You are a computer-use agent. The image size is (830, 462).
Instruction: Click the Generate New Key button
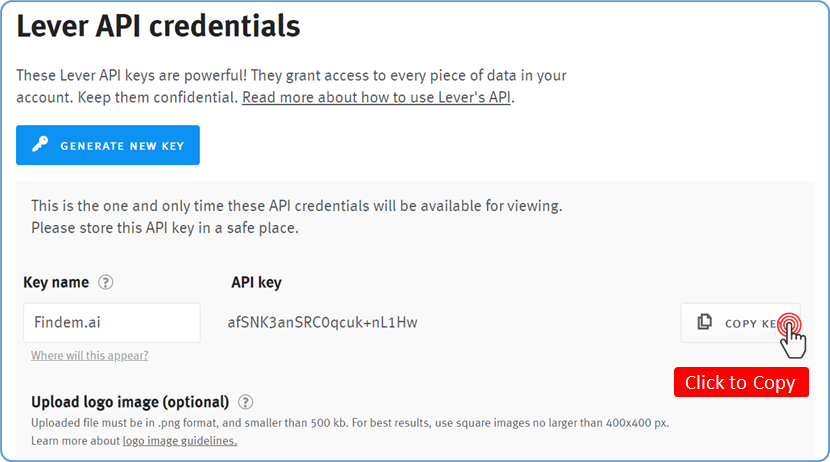point(108,145)
